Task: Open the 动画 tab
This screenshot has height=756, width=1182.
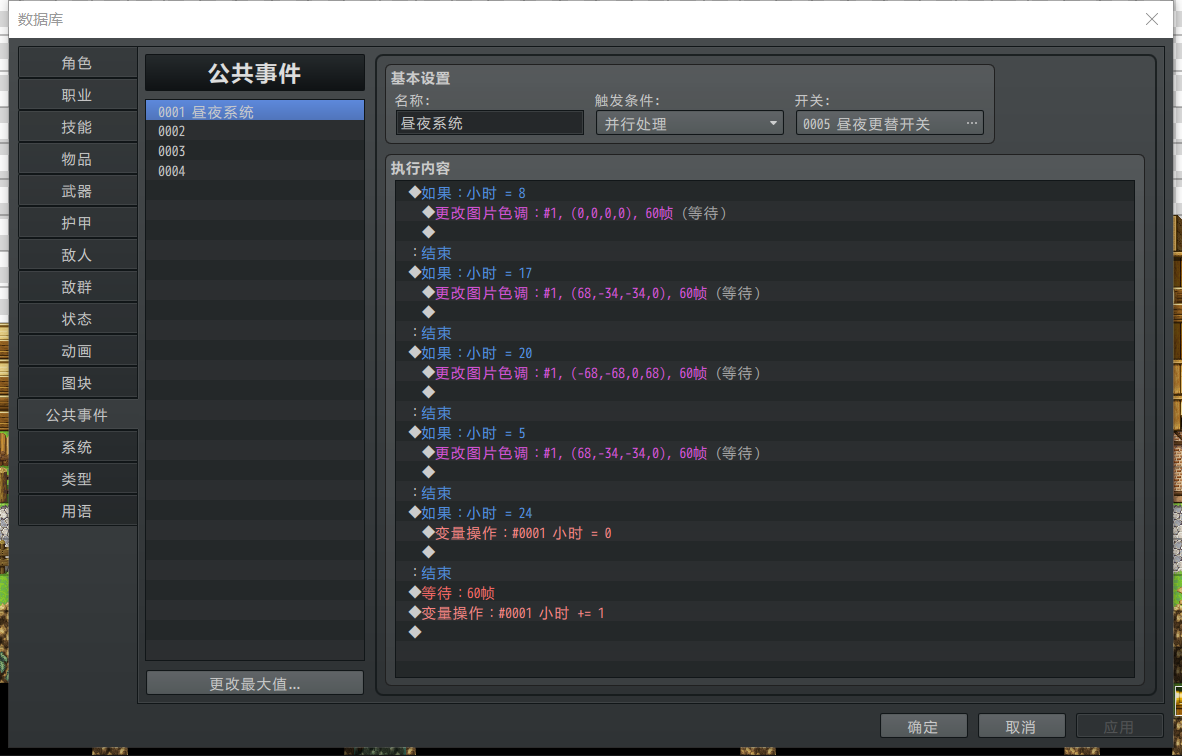Action: 78,351
